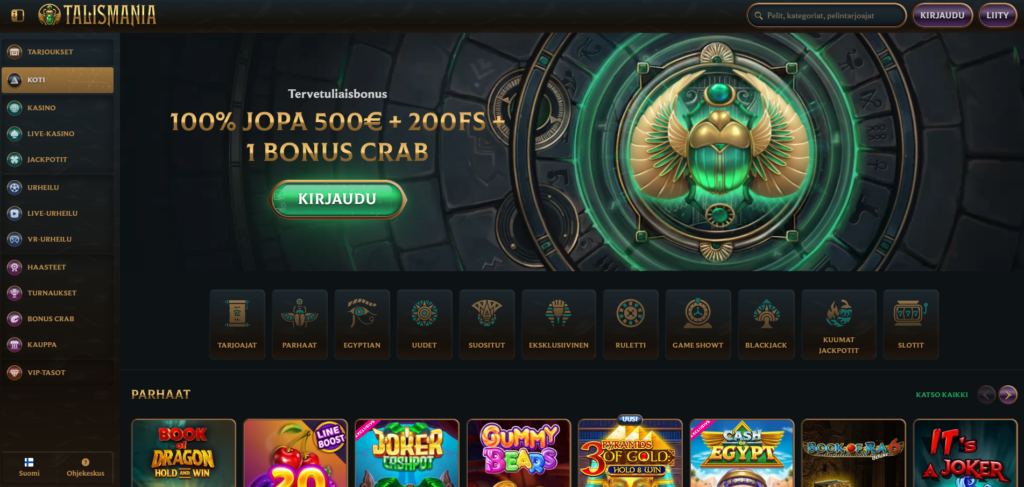Open the VIP-Tasot sidebar entry
The height and width of the screenshot is (487, 1024).
(x=57, y=373)
